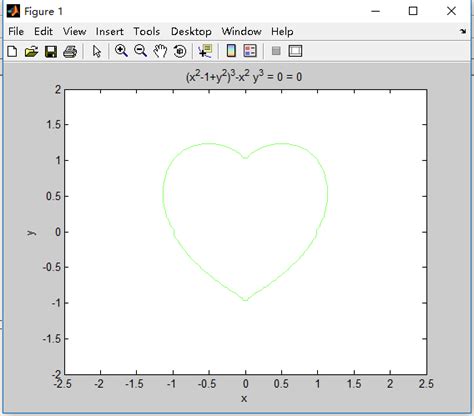Open the Insert menu
Image resolution: width=474 pixels, height=416 pixels.
coord(110,31)
